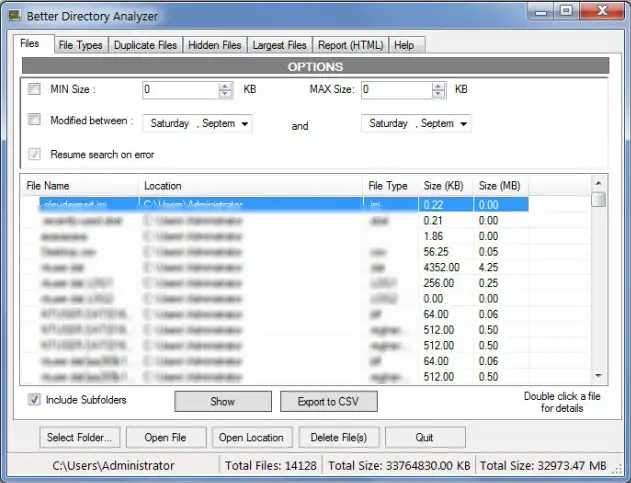Enable the Modified between checkbox
631x483 pixels.
[x=34, y=119]
